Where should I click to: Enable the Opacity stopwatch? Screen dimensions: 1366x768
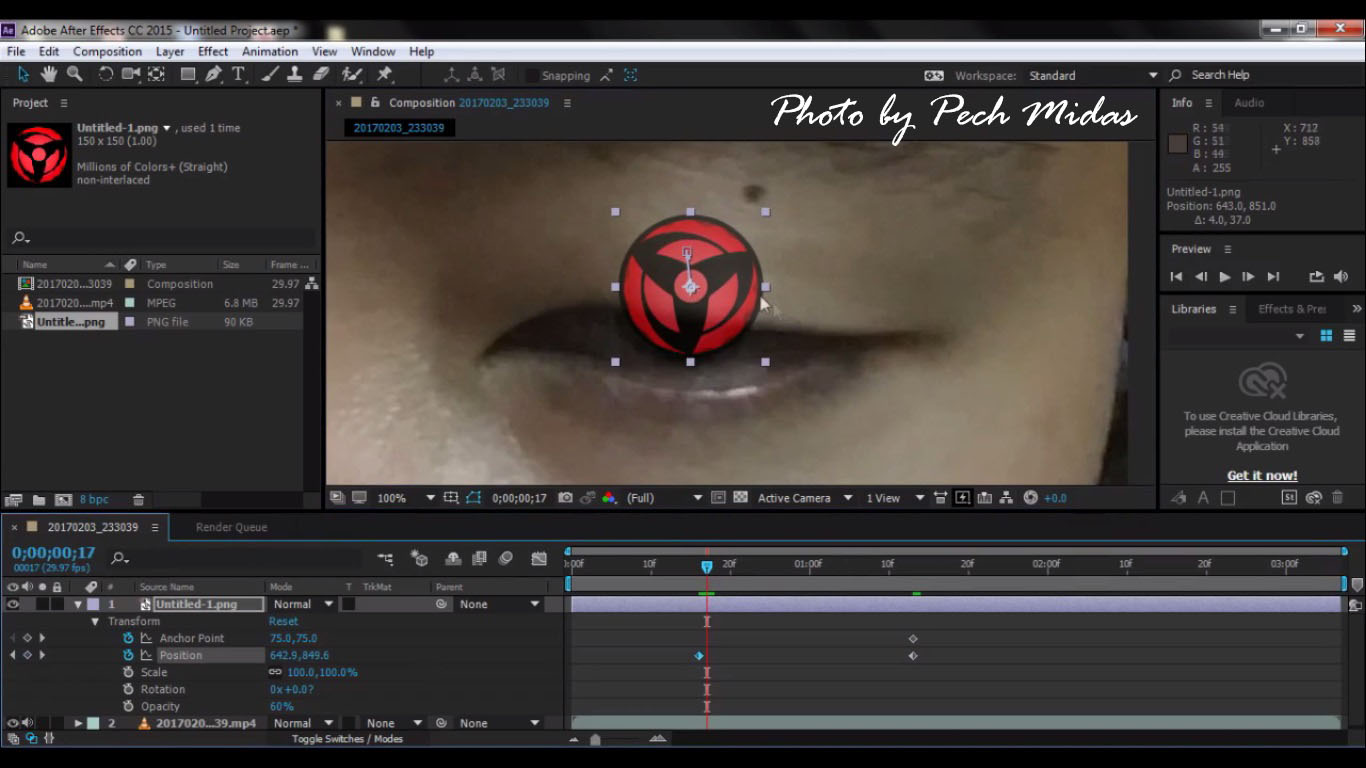coord(128,706)
